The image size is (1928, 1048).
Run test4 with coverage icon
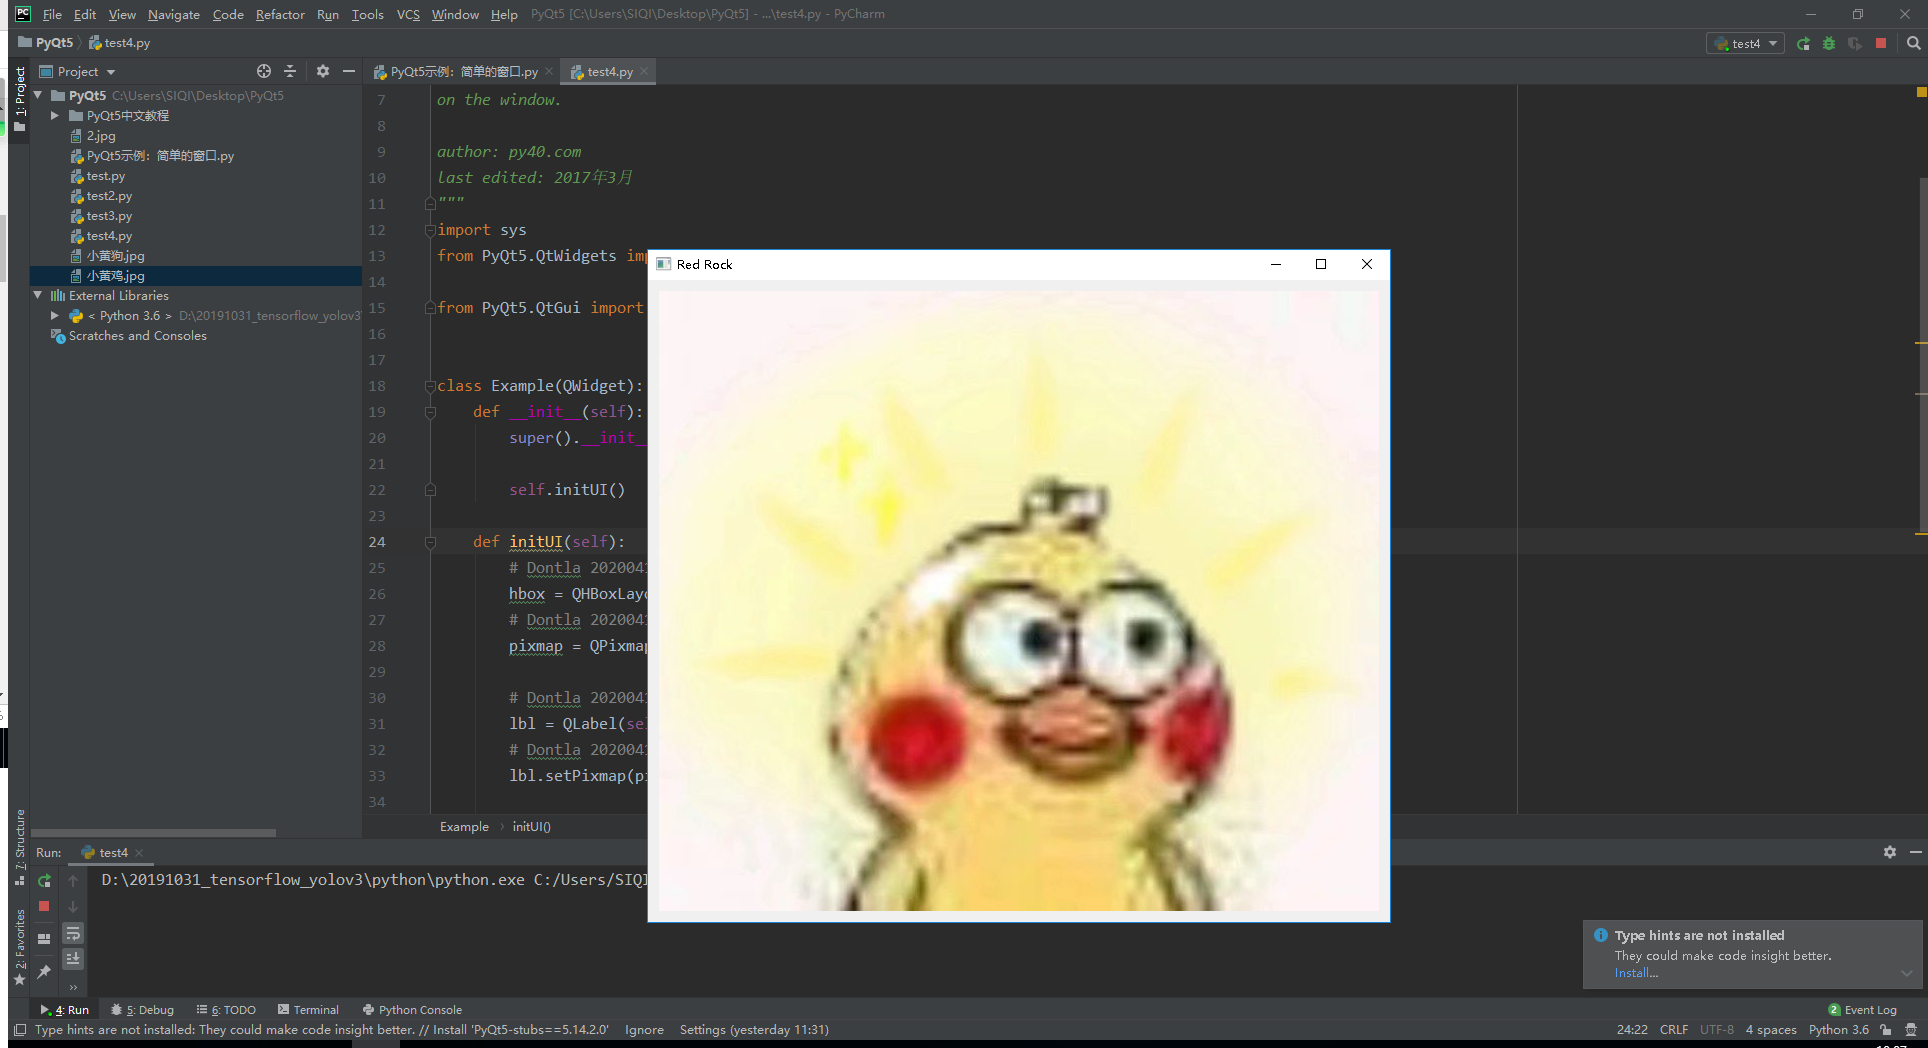coord(1855,43)
